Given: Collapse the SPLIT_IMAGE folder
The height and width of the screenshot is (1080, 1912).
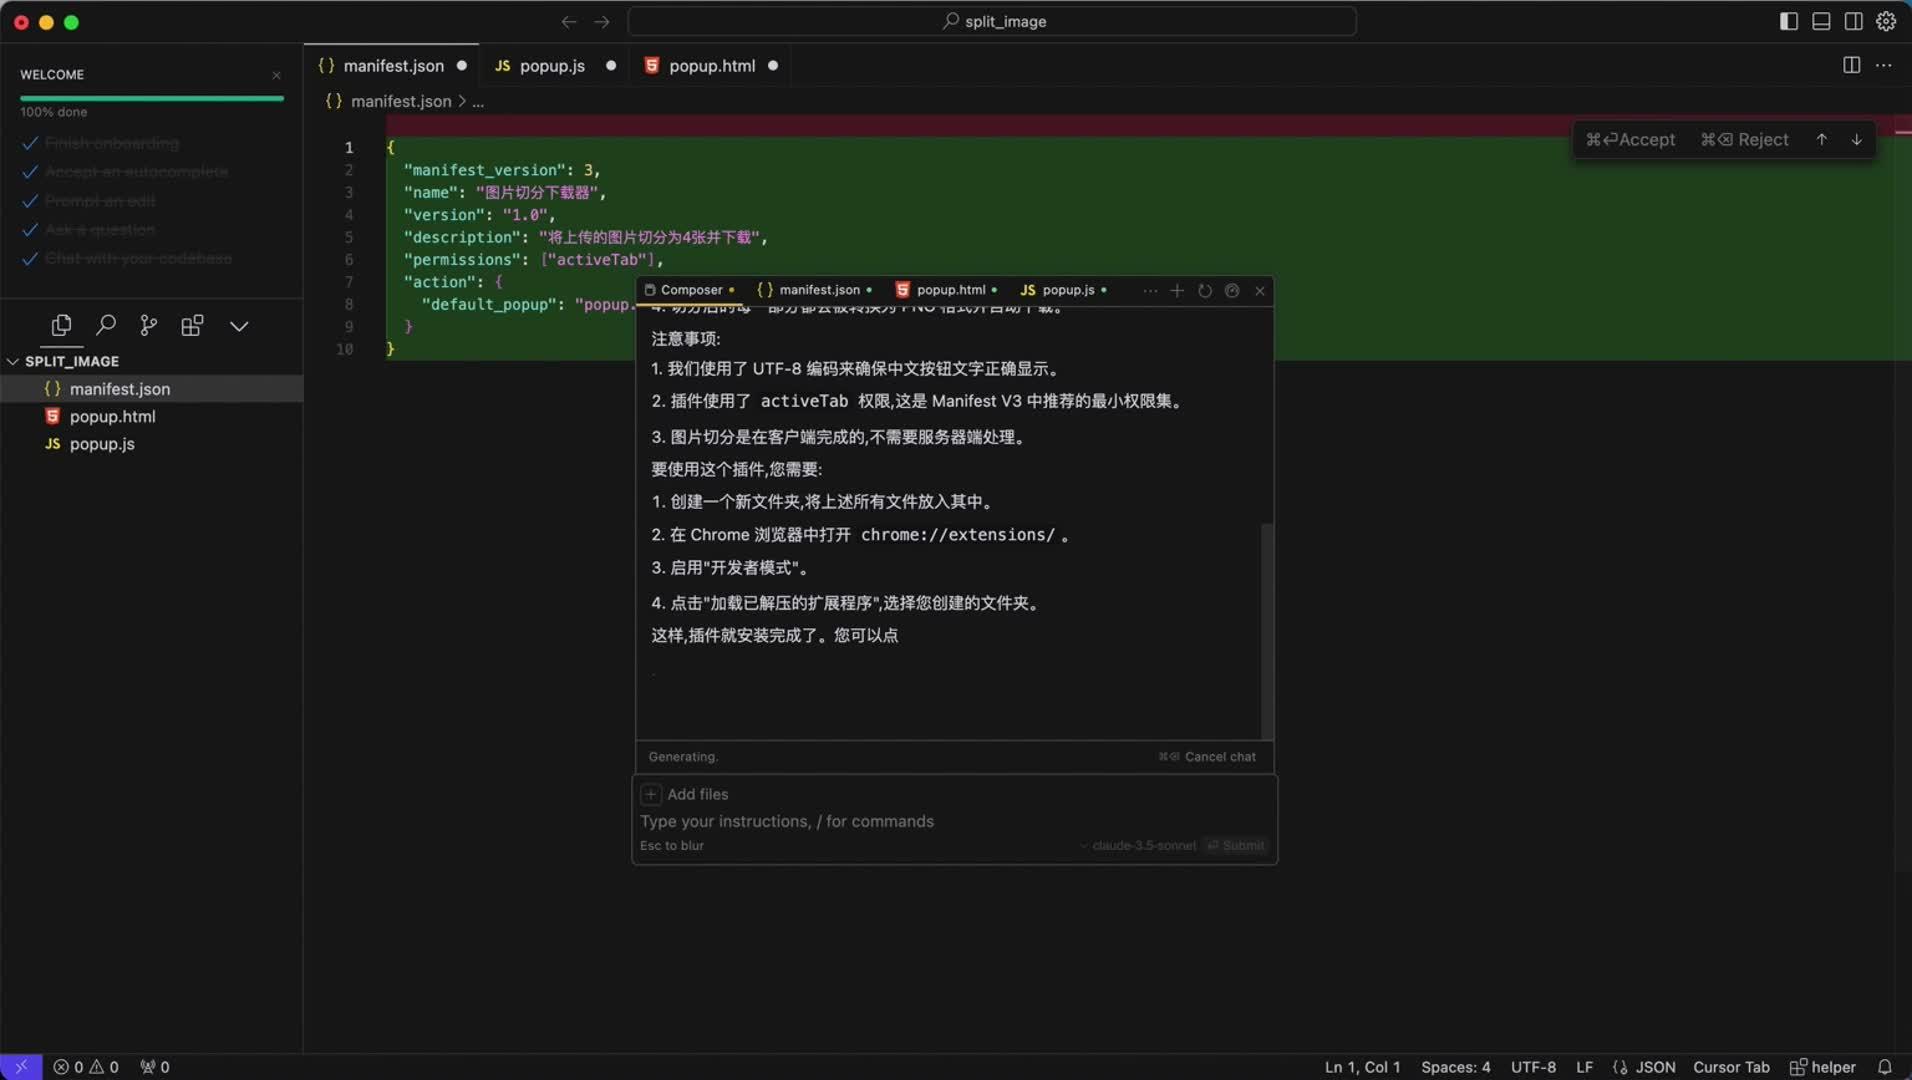Looking at the screenshot, I should point(13,361).
